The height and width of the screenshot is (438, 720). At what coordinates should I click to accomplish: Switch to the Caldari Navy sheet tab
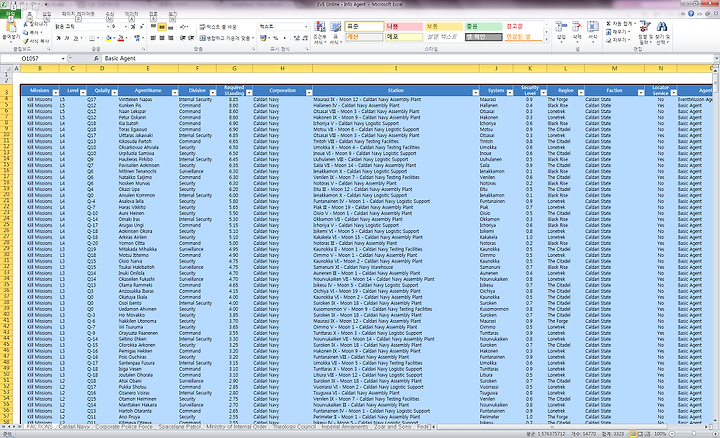74,427
